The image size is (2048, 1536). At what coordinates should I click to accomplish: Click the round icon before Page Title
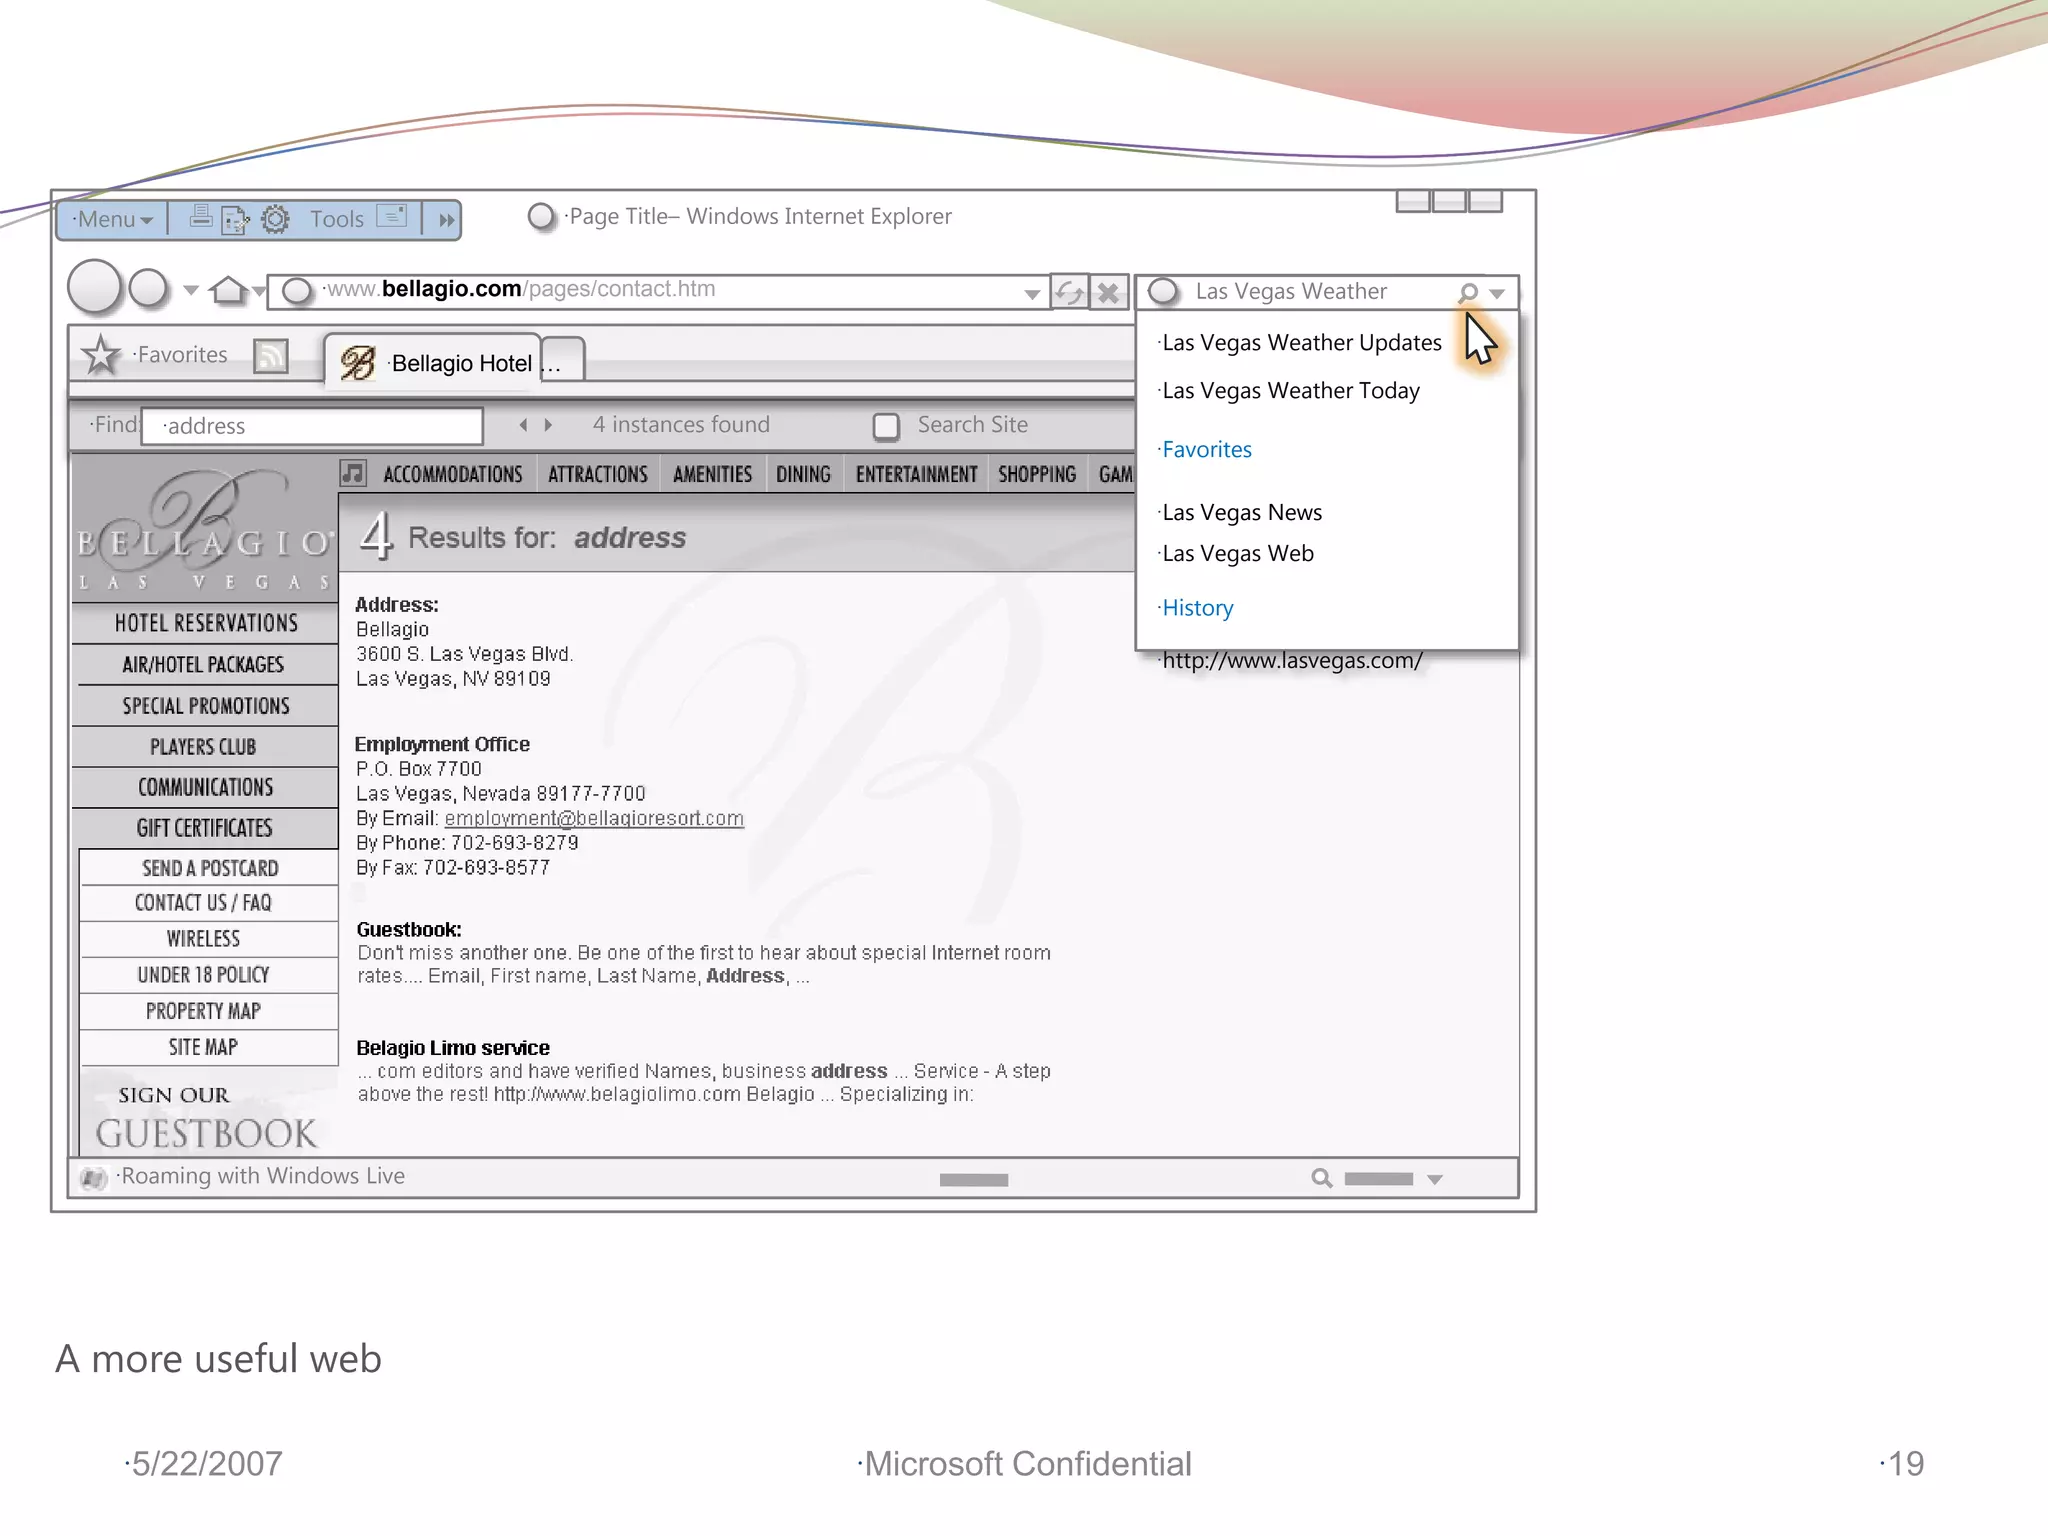[x=541, y=216]
